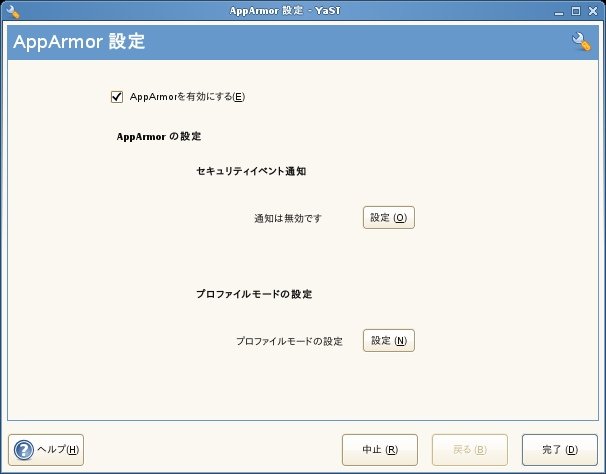Click the YaST wrench icon in title bar
The height and width of the screenshot is (474, 606).
pos(13,11)
